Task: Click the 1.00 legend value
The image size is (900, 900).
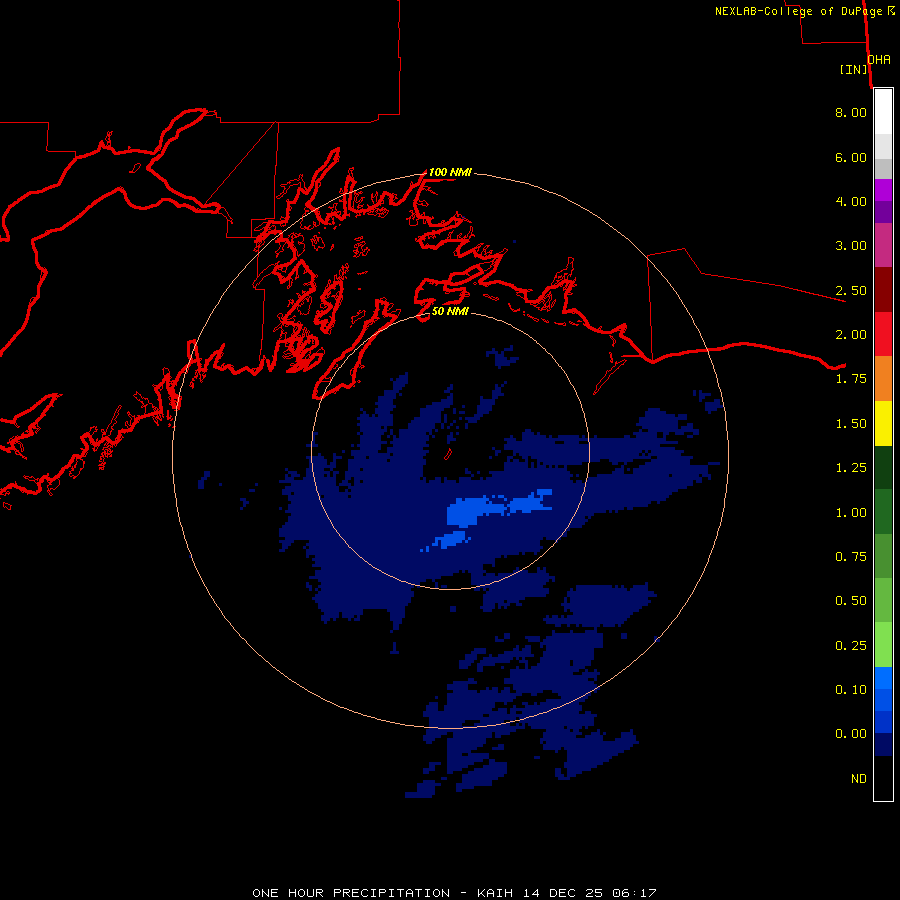Action: click(851, 513)
